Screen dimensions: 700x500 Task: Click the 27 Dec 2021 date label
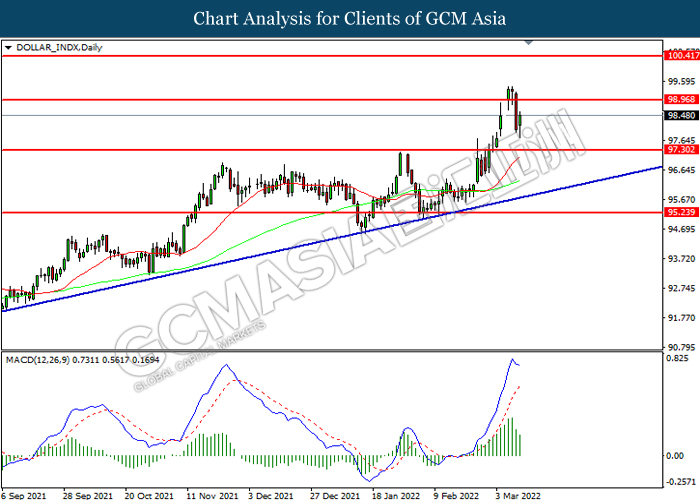335,495
